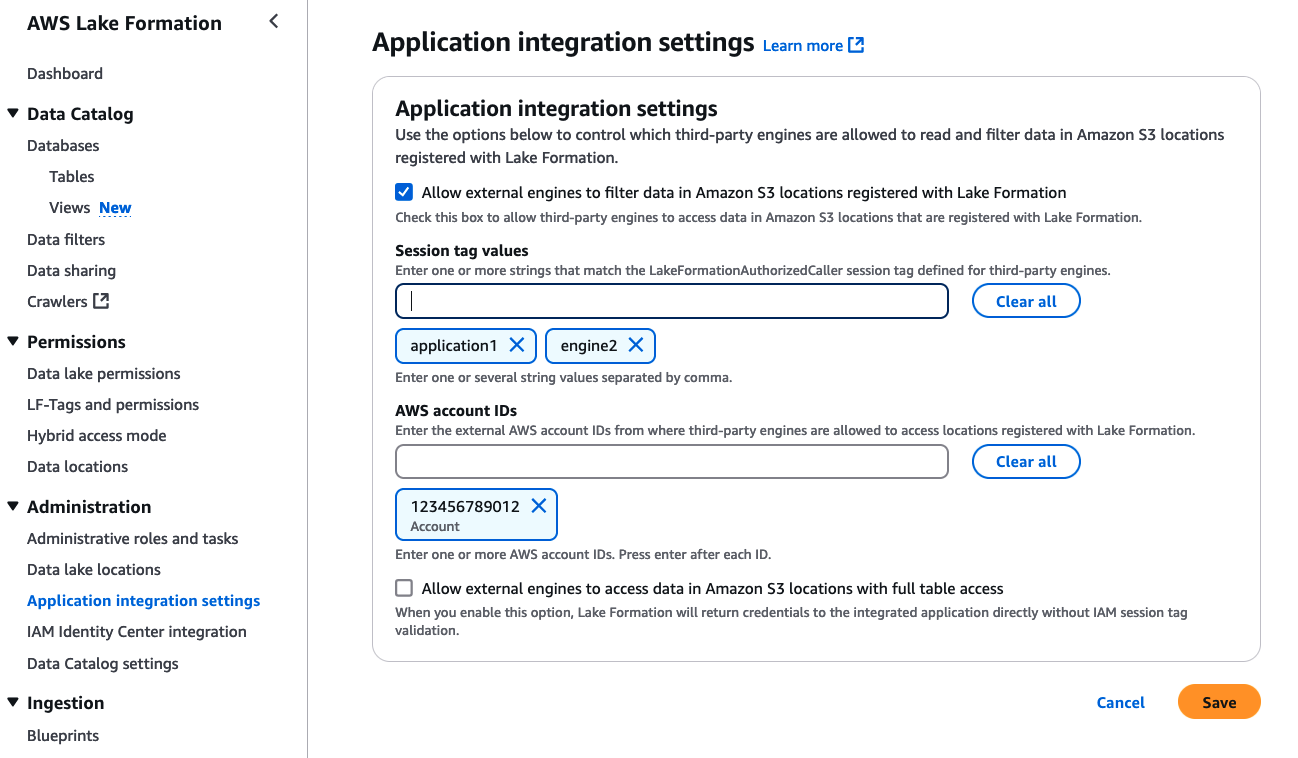The width and height of the screenshot is (1298, 758).
Task: Open Crawlers using its external link icon
Action: click(99, 301)
